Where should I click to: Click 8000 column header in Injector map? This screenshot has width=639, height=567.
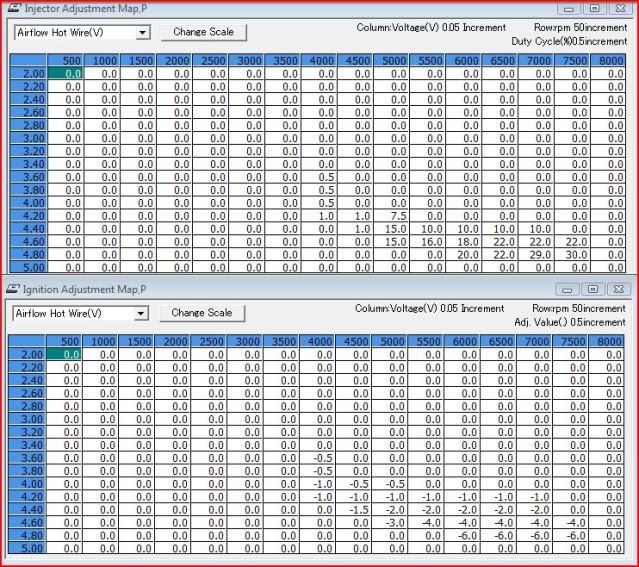click(608, 60)
